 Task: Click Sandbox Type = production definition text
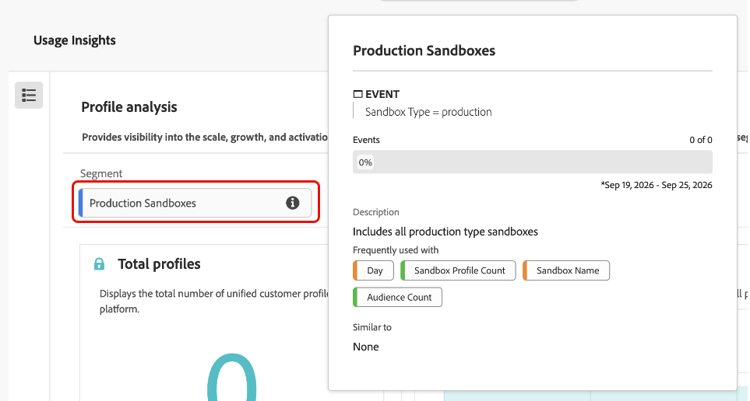click(429, 112)
